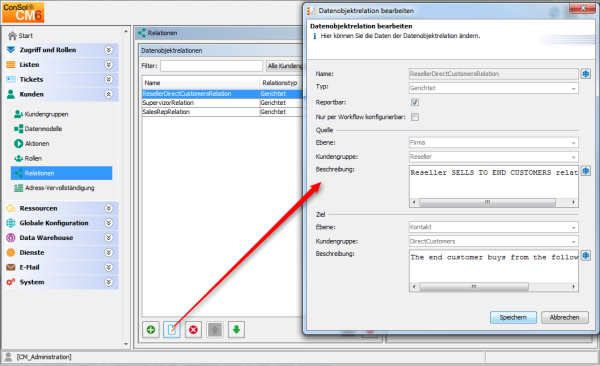
Task: Click the green move down arrow
Action: [x=236, y=330]
